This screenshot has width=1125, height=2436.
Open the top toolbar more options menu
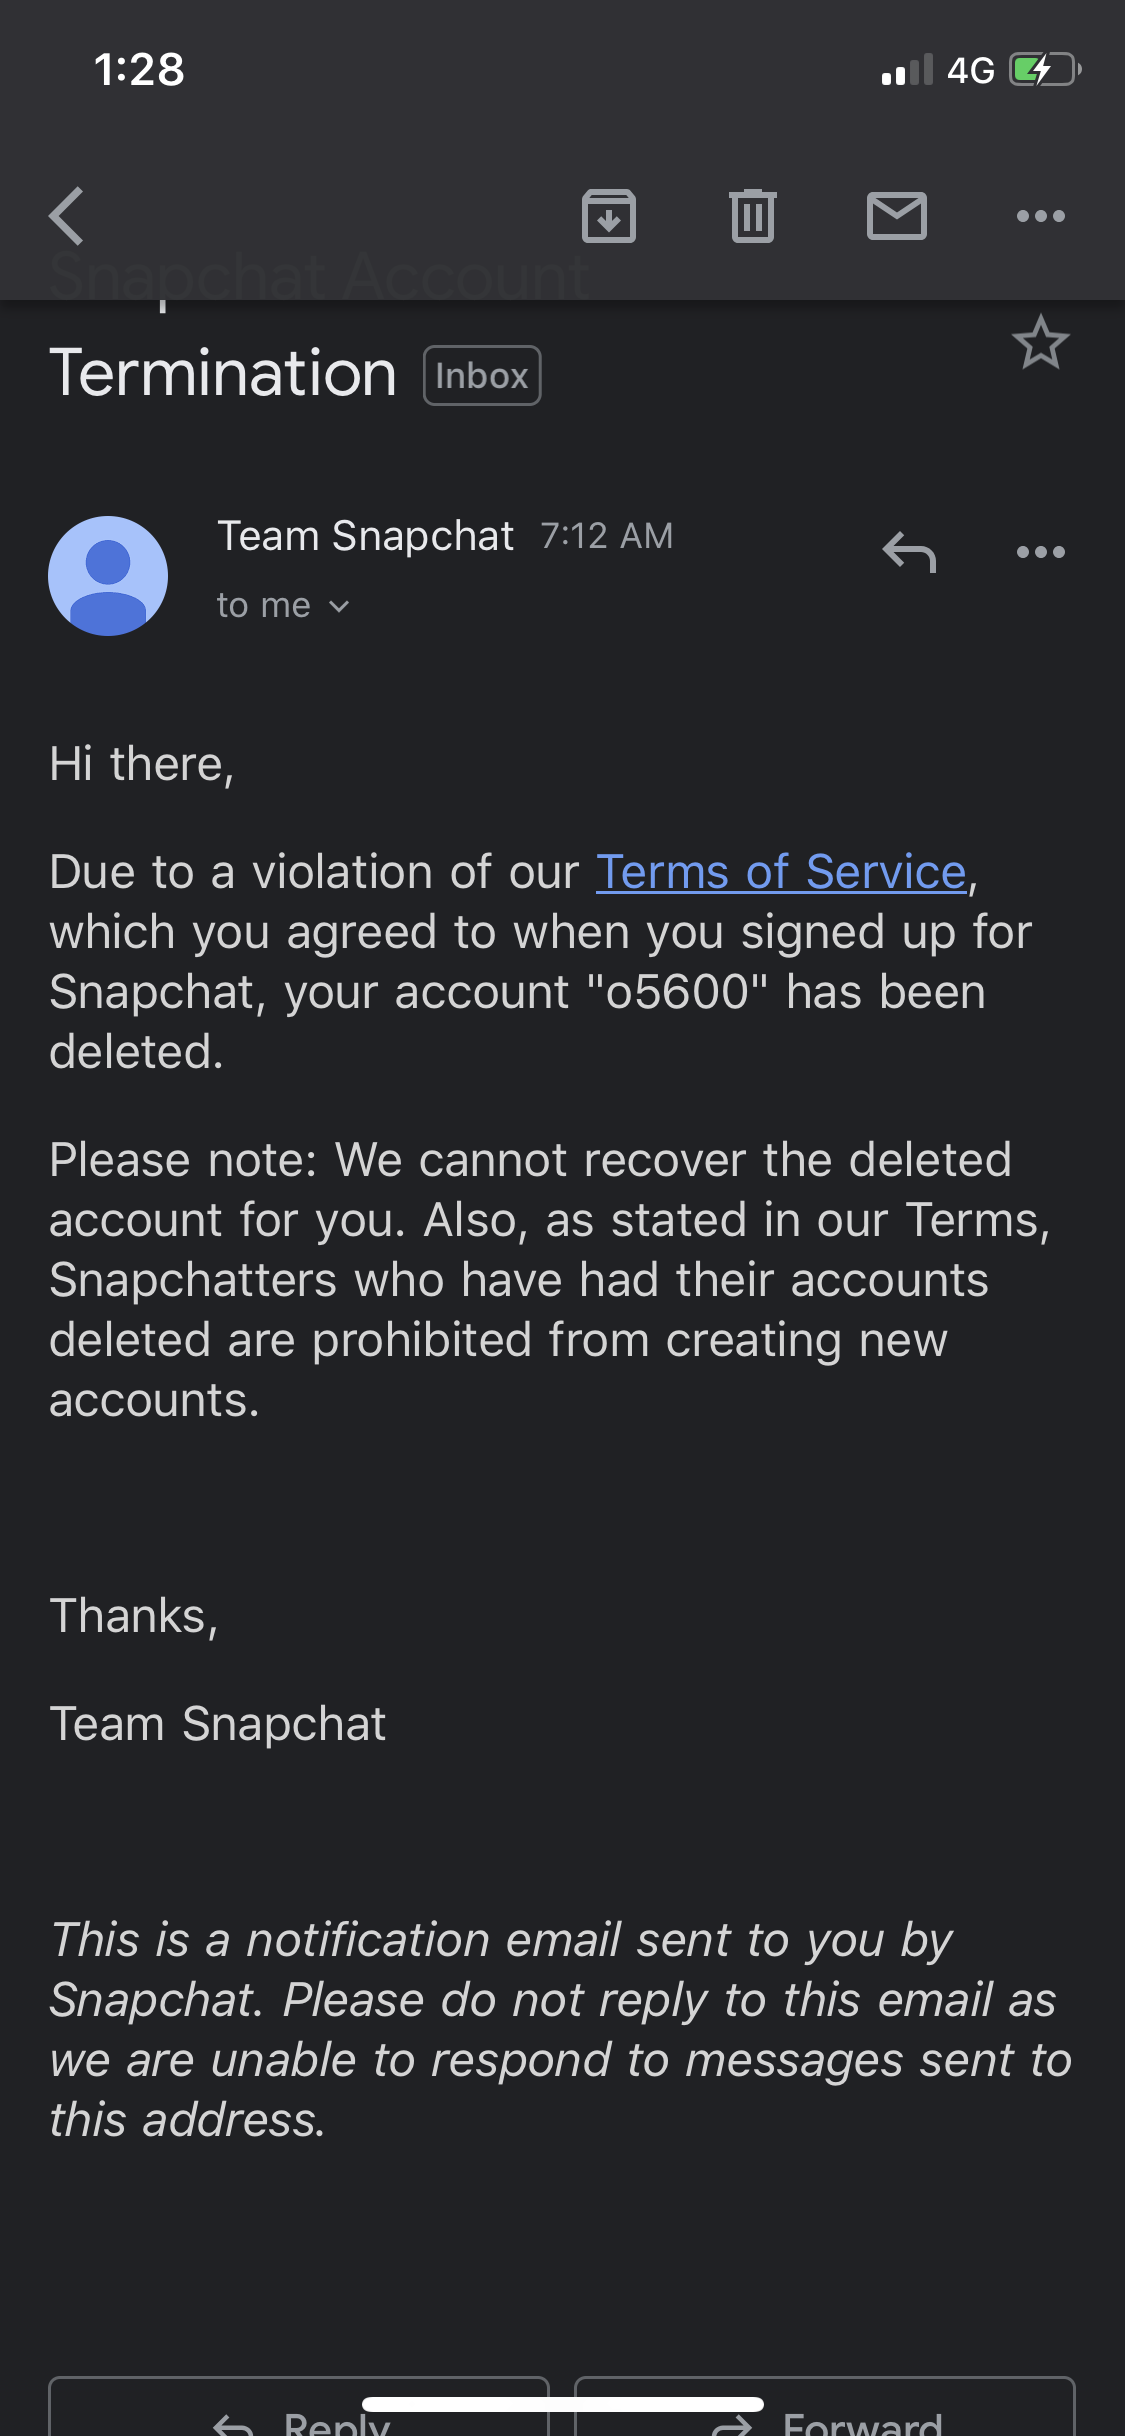1041,216
